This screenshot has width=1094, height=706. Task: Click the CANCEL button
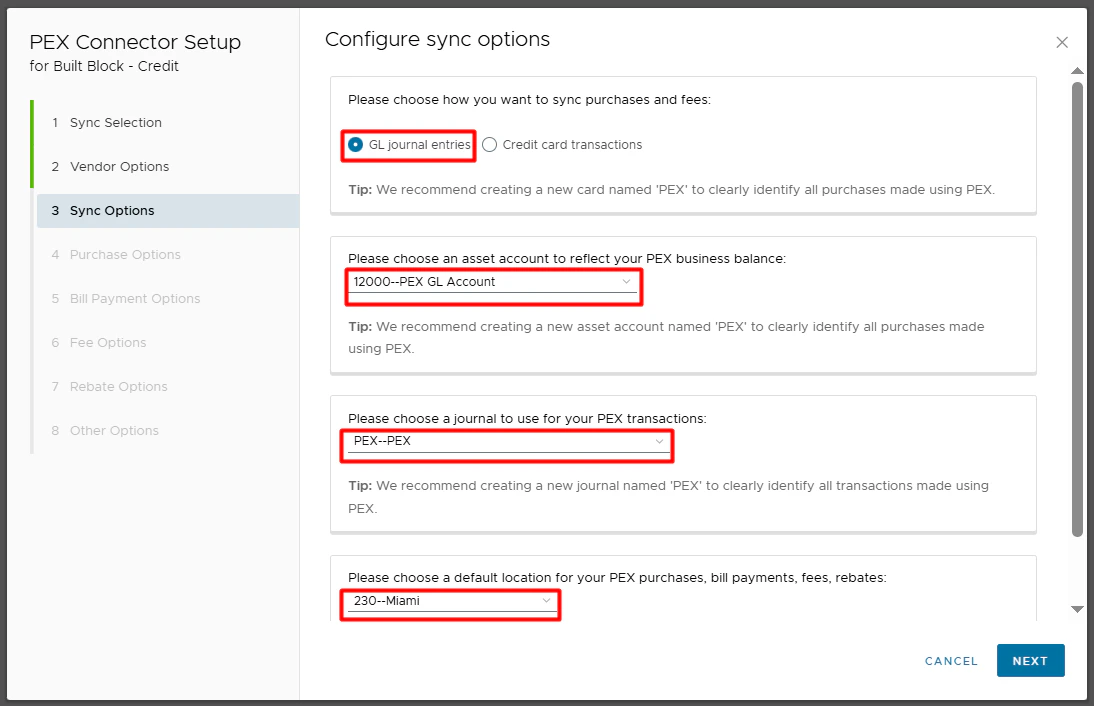coord(951,661)
